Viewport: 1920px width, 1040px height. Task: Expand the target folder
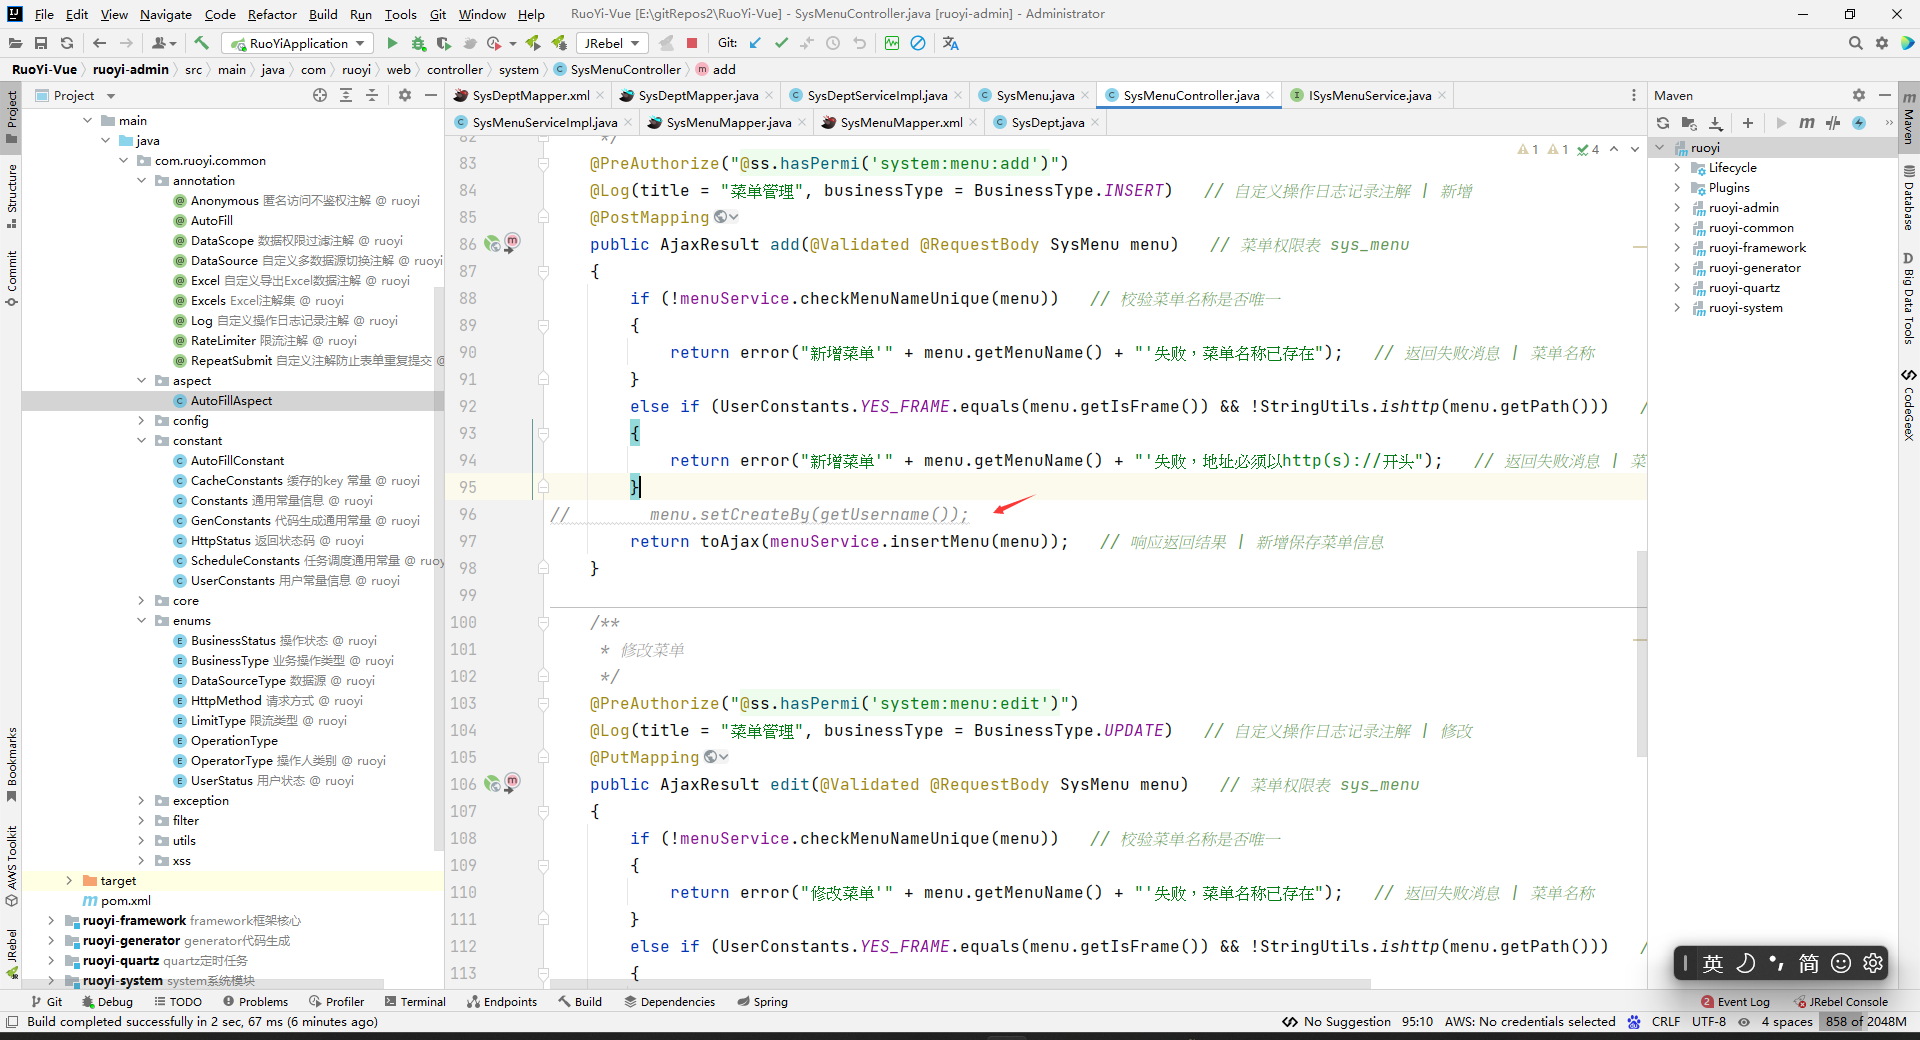69,880
